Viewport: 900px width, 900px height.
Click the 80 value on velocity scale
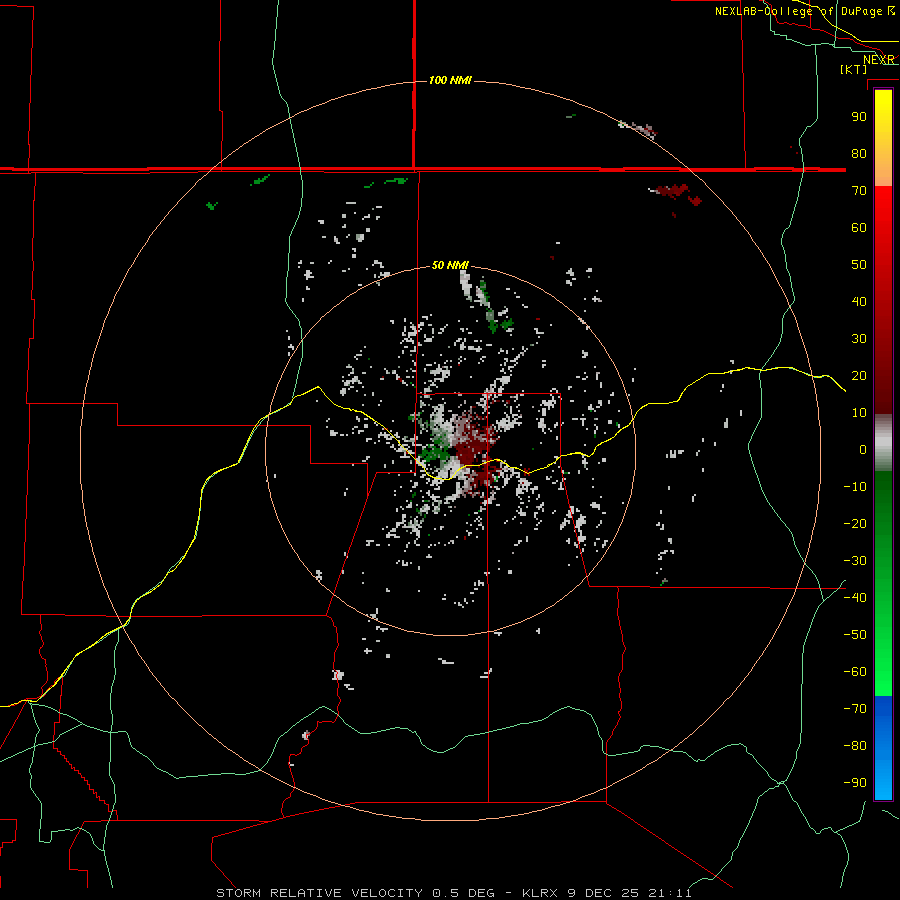click(859, 154)
